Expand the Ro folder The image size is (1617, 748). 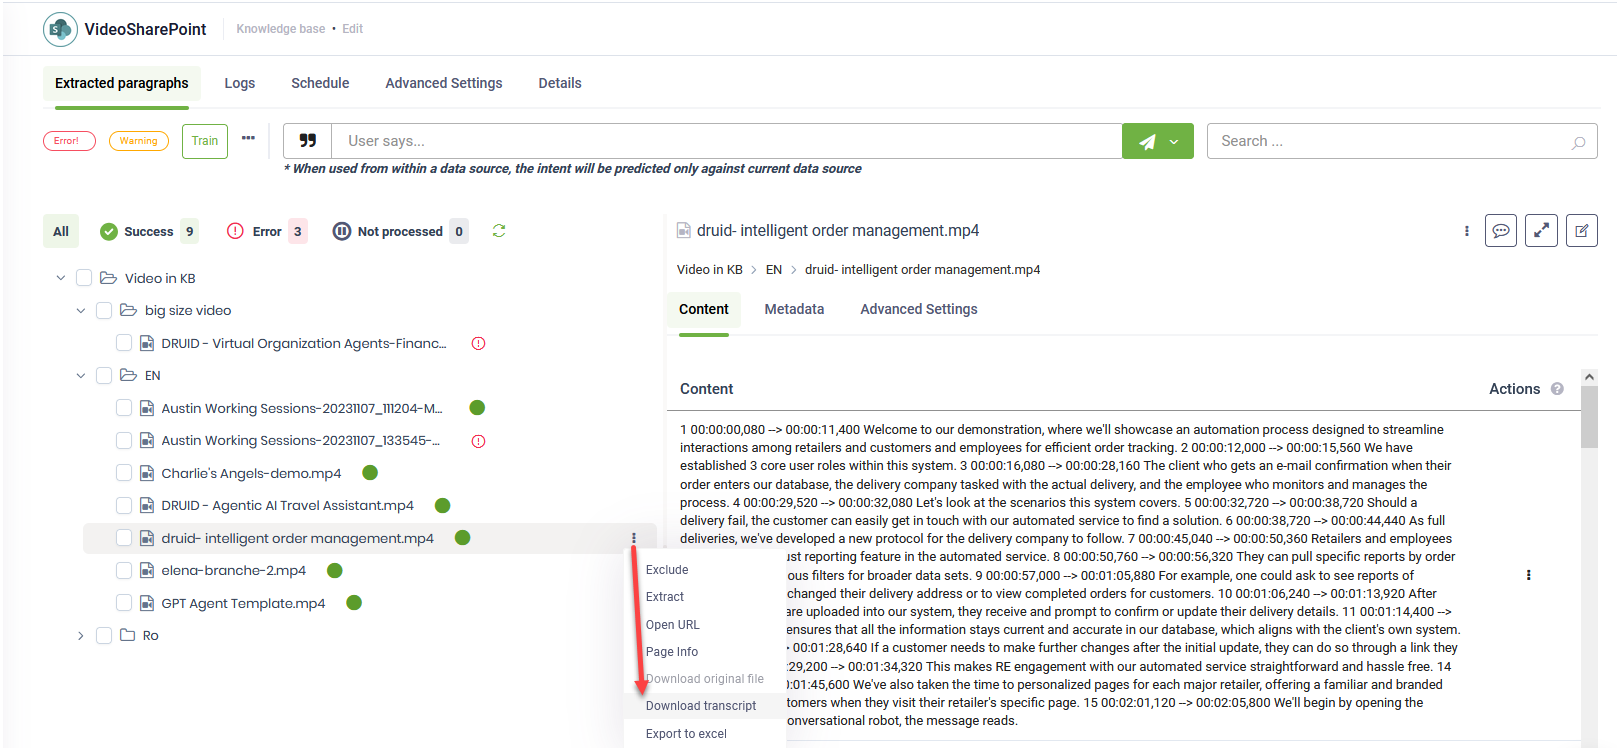[x=81, y=636]
